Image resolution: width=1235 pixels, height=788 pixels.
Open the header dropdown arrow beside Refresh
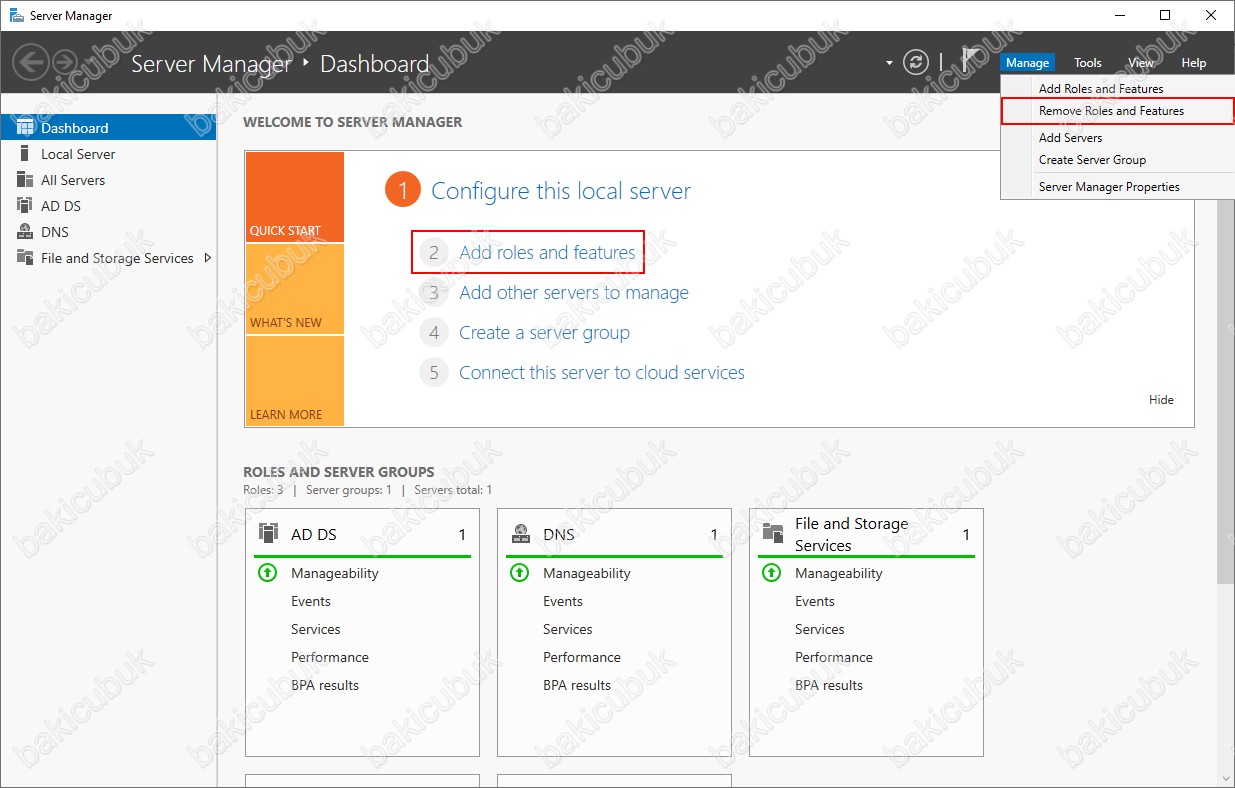[x=889, y=63]
